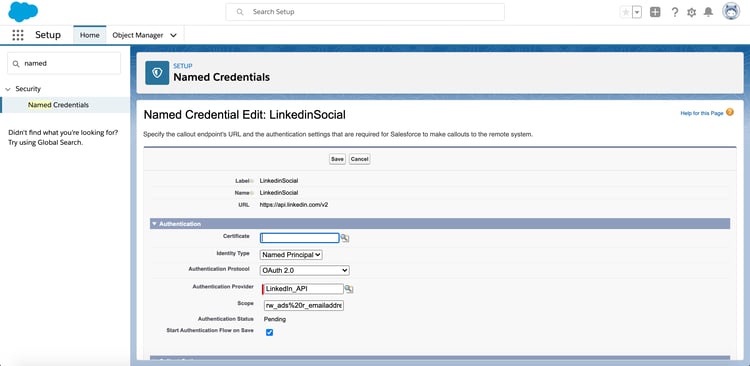The width and height of the screenshot is (750, 366).
Task: Click the Pending authentication status text
Action: [x=275, y=319]
